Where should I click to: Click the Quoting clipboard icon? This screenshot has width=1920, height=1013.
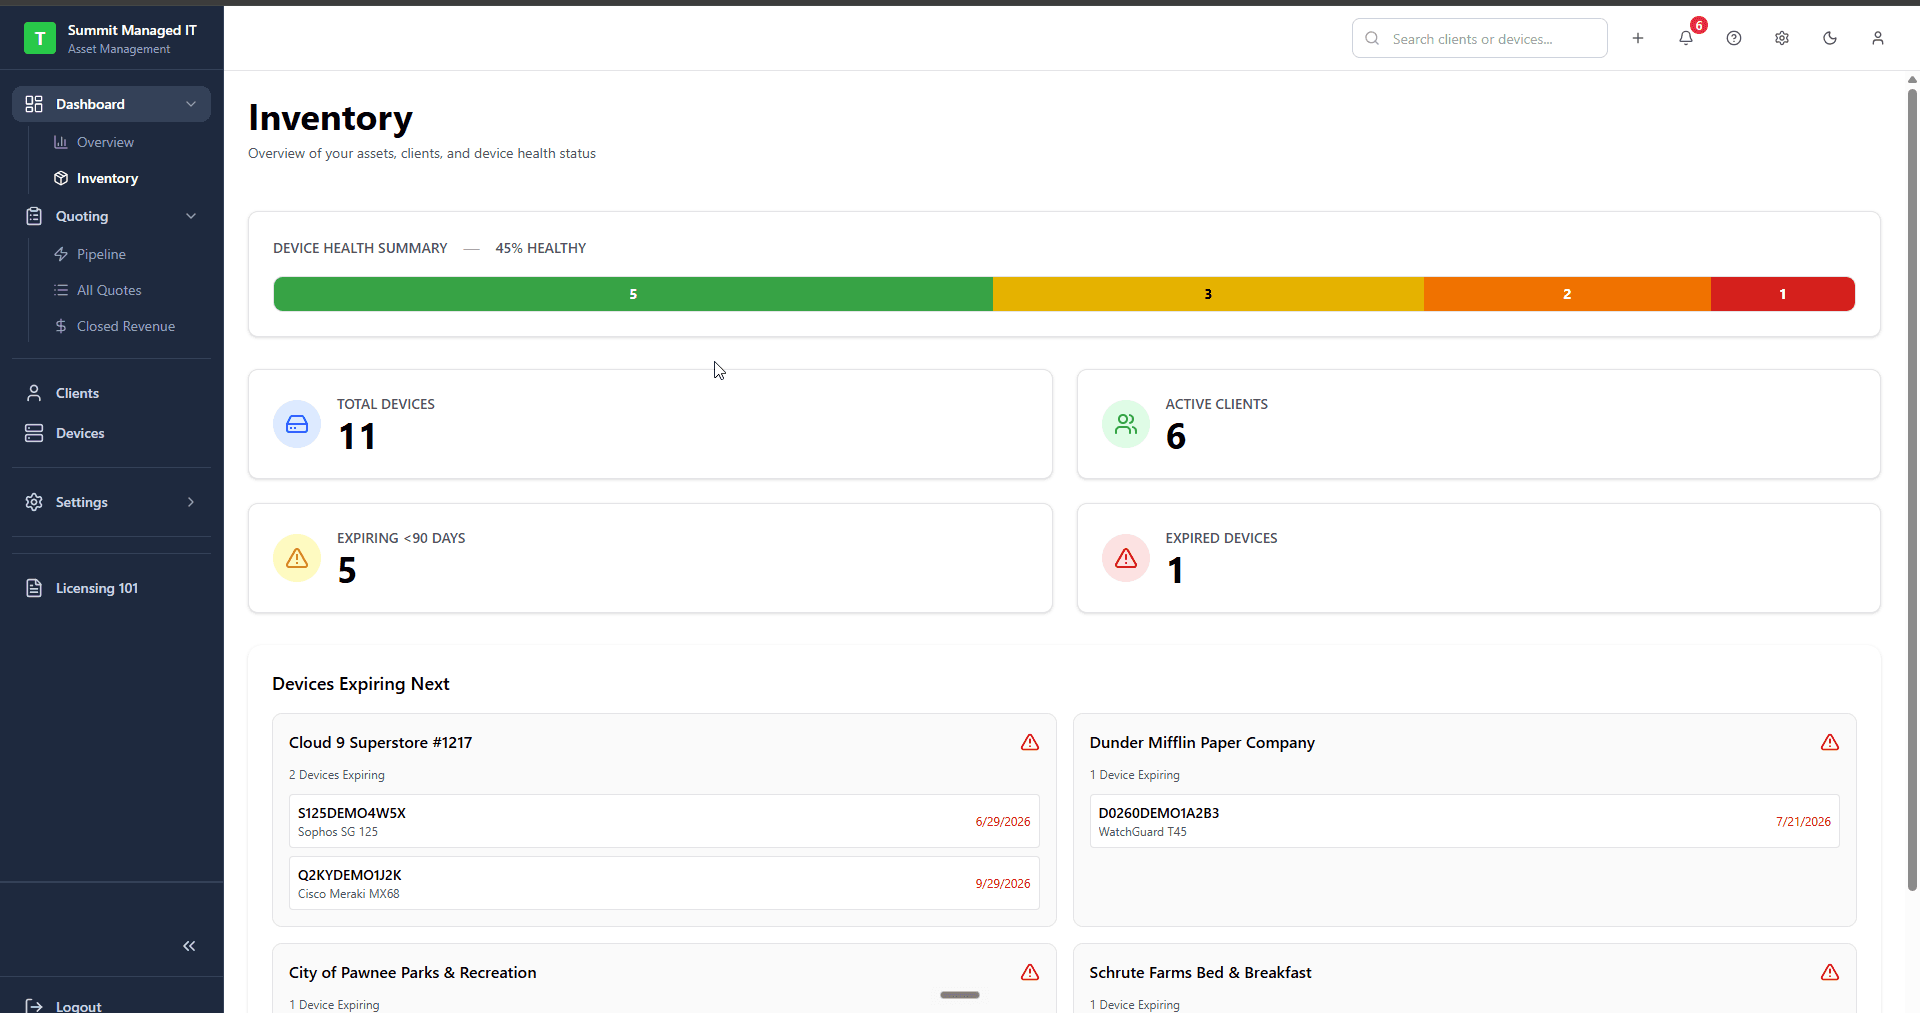pos(34,216)
